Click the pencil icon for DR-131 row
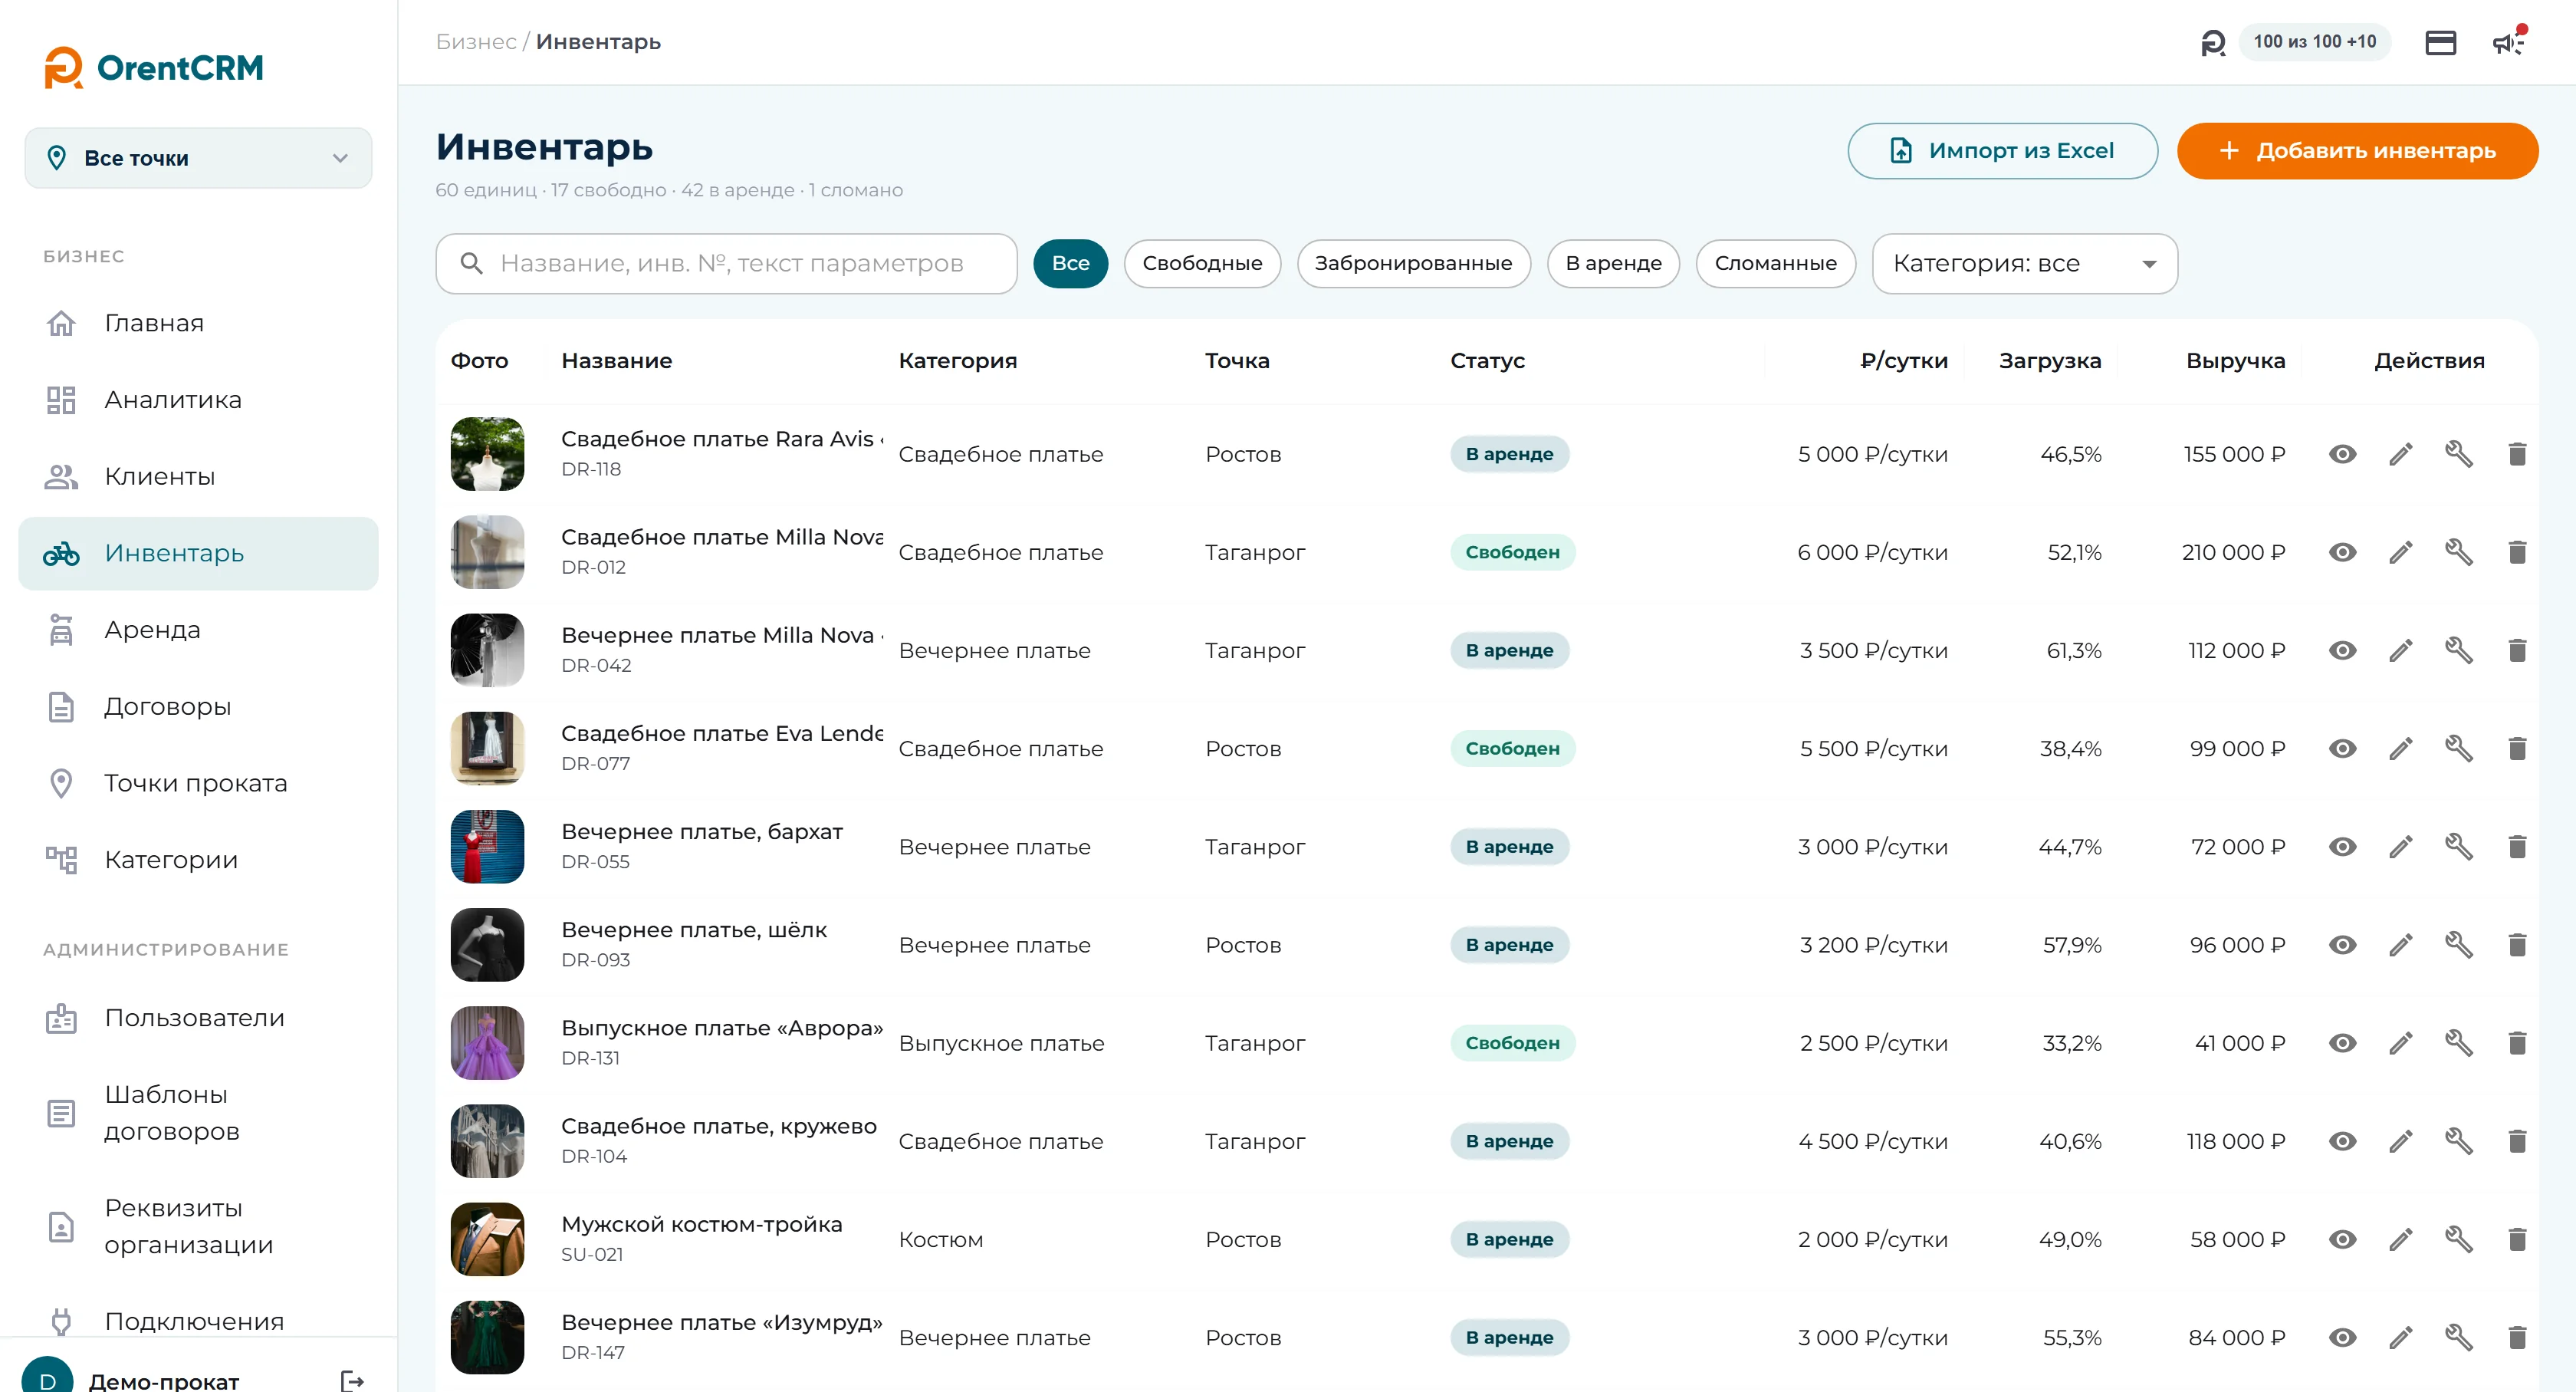The height and width of the screenshot is (1392, 2576). click(x=2400, y=1043)
